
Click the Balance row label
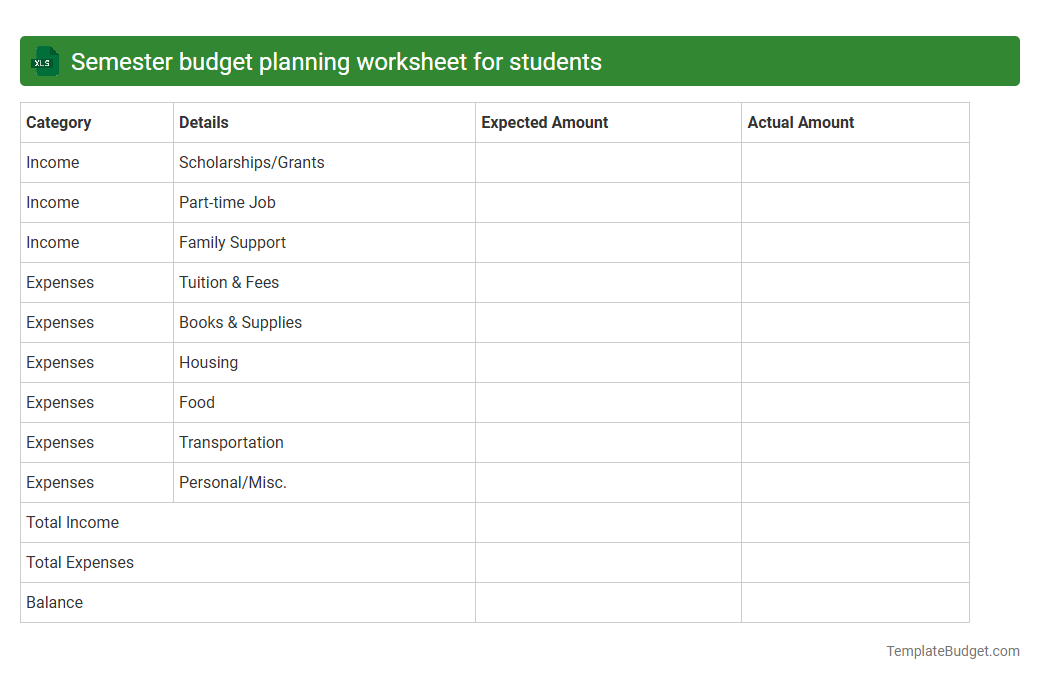point(55,602)
